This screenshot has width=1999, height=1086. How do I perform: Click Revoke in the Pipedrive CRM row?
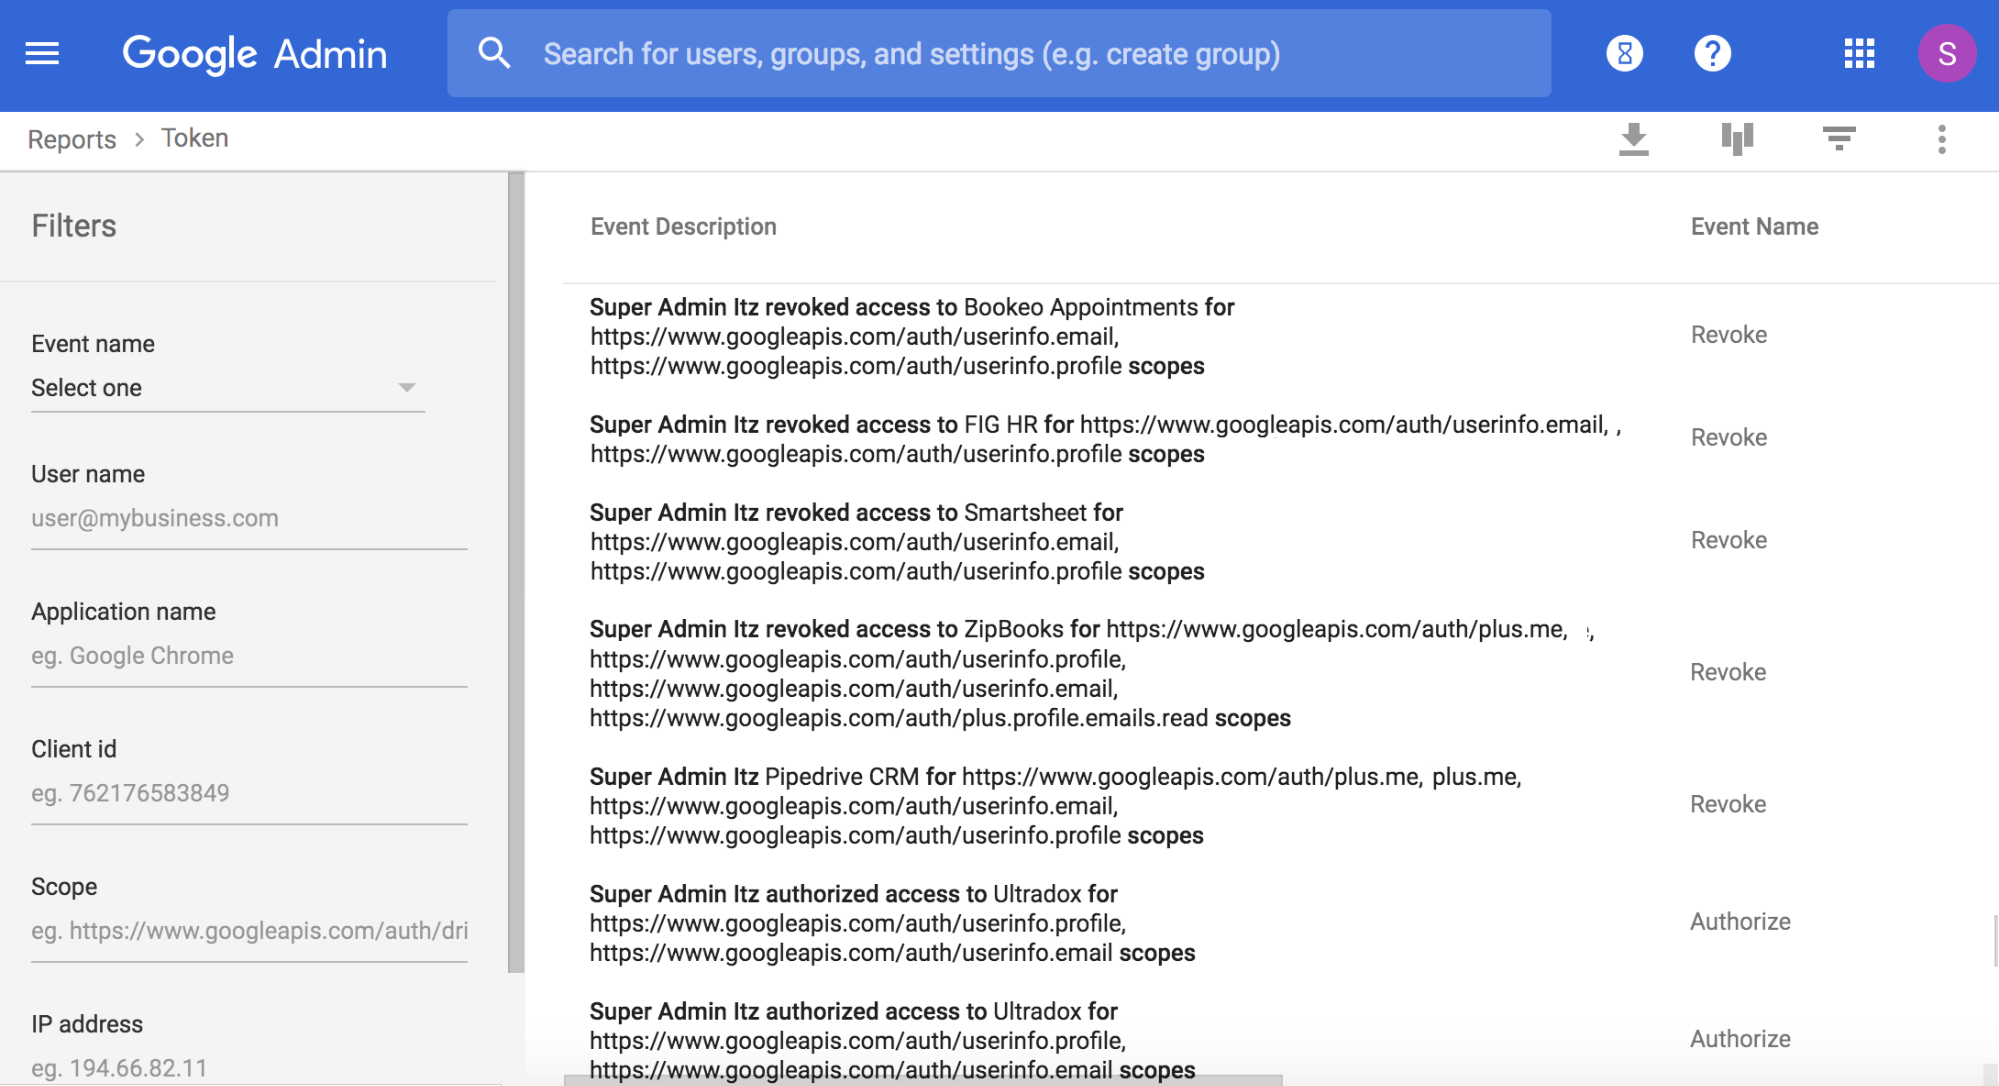(x=1728, y=804)
